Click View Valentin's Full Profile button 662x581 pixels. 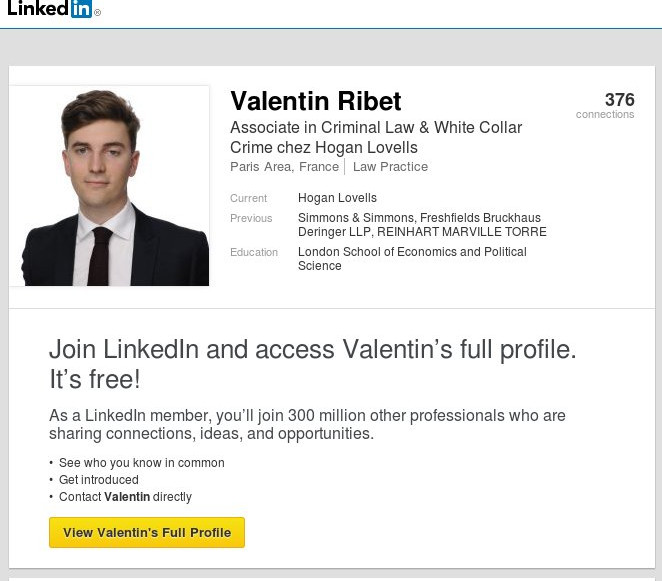(x=147, y=532)
